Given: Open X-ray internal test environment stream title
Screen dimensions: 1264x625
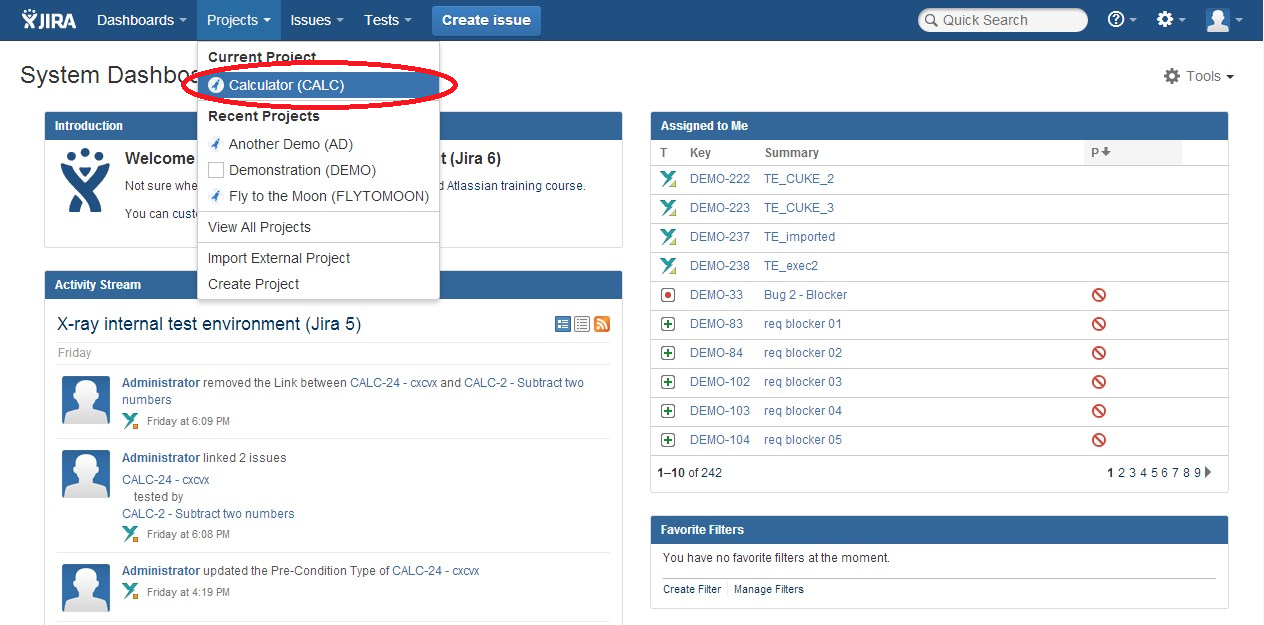Looking at the screenshot, I should (209, 324).
